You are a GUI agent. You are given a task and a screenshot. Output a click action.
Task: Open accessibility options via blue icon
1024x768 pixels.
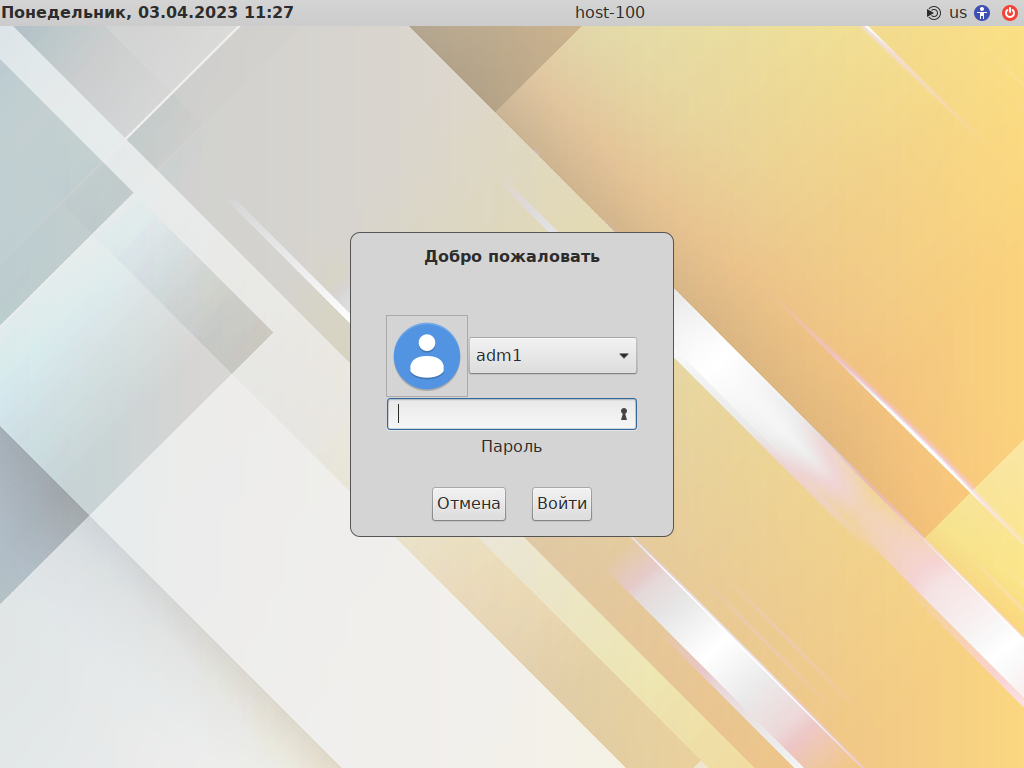(x=979, y=13)
